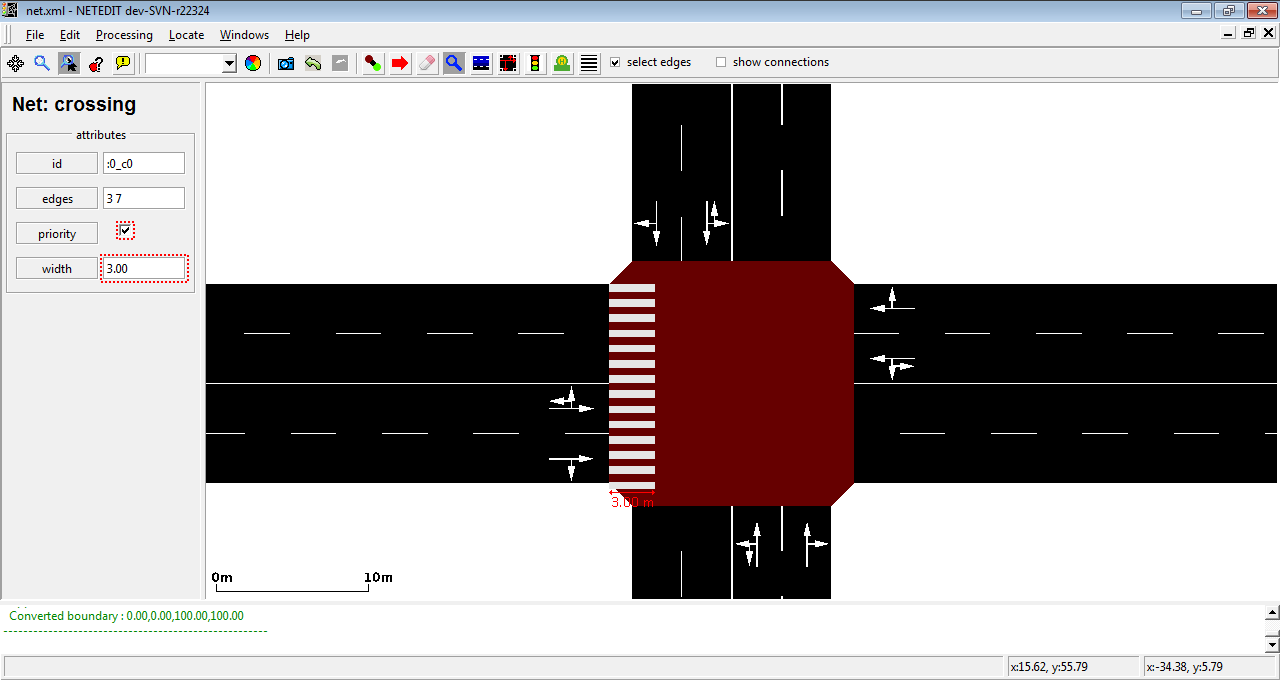Open the Locate menu
This screenshot has width=1280, height=680.
point(186,35)
